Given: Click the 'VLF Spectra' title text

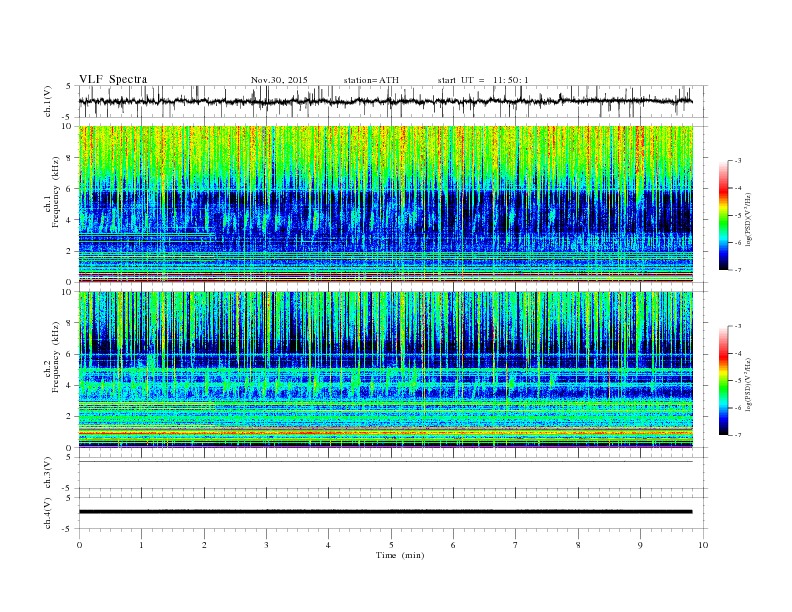Looking at the screenshot, I should [113, 79].
